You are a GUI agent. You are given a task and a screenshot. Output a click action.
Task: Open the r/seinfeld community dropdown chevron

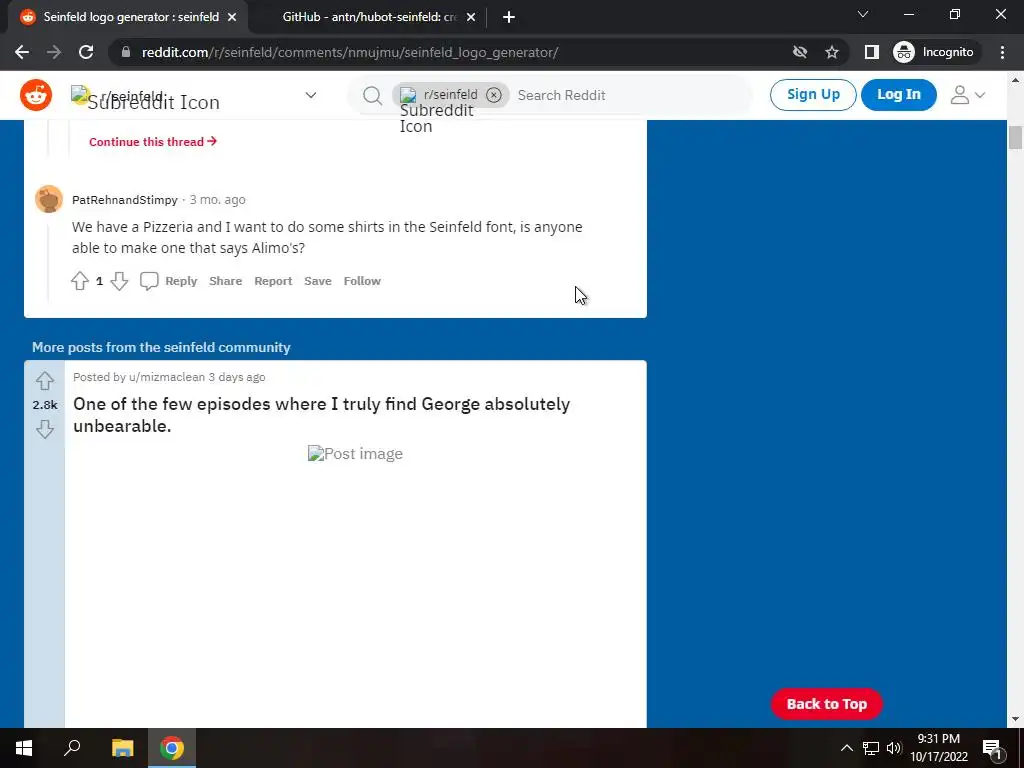point(311,95)
